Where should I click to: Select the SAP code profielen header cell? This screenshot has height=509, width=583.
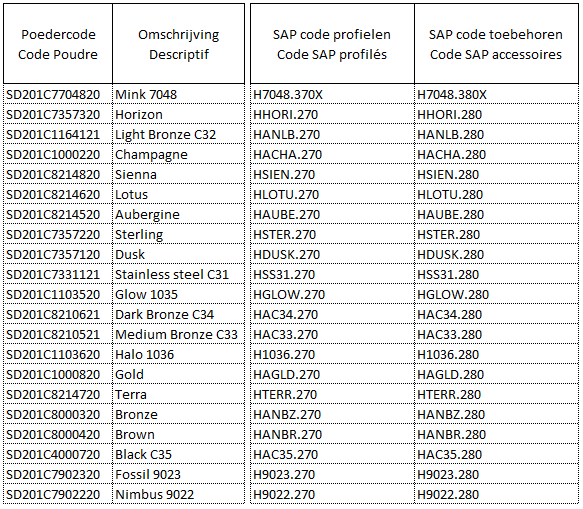click(332, 44)
